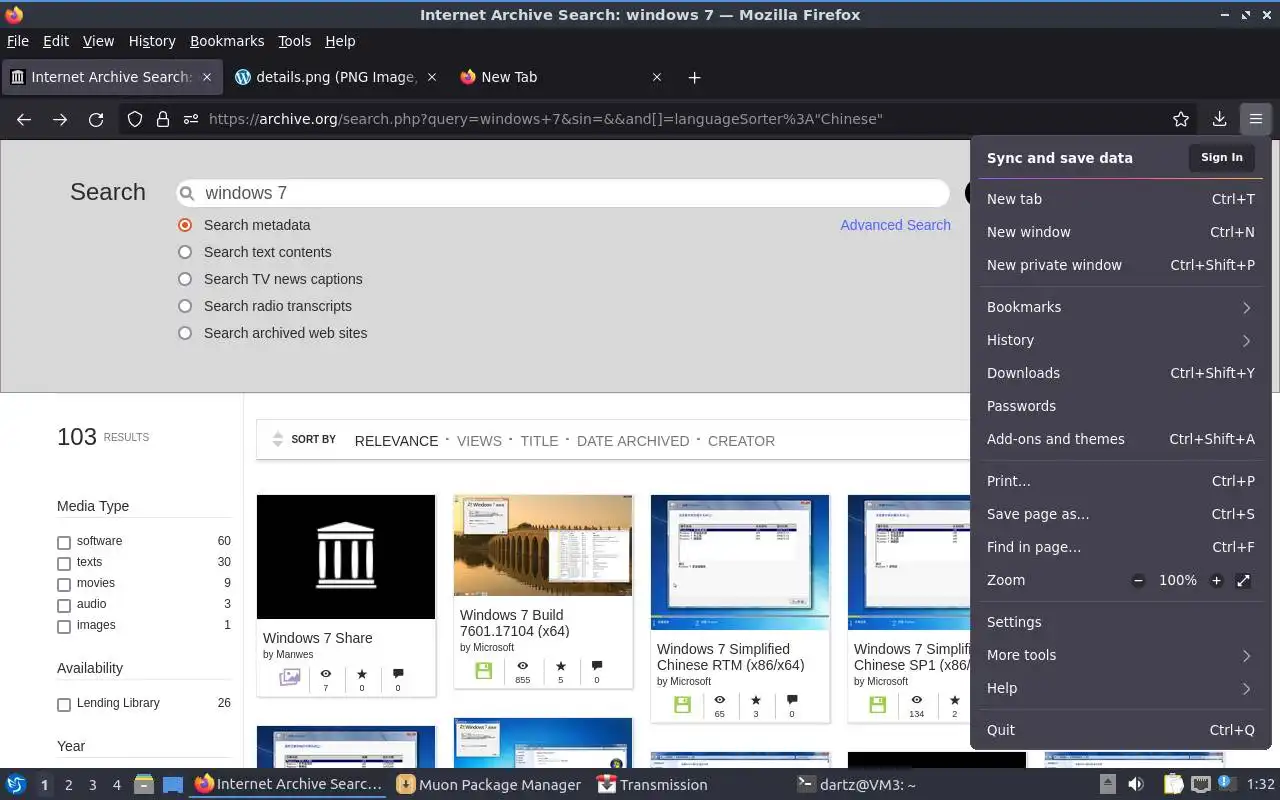
Task: Select Search TV news captions option
Action: coord(185,279)
